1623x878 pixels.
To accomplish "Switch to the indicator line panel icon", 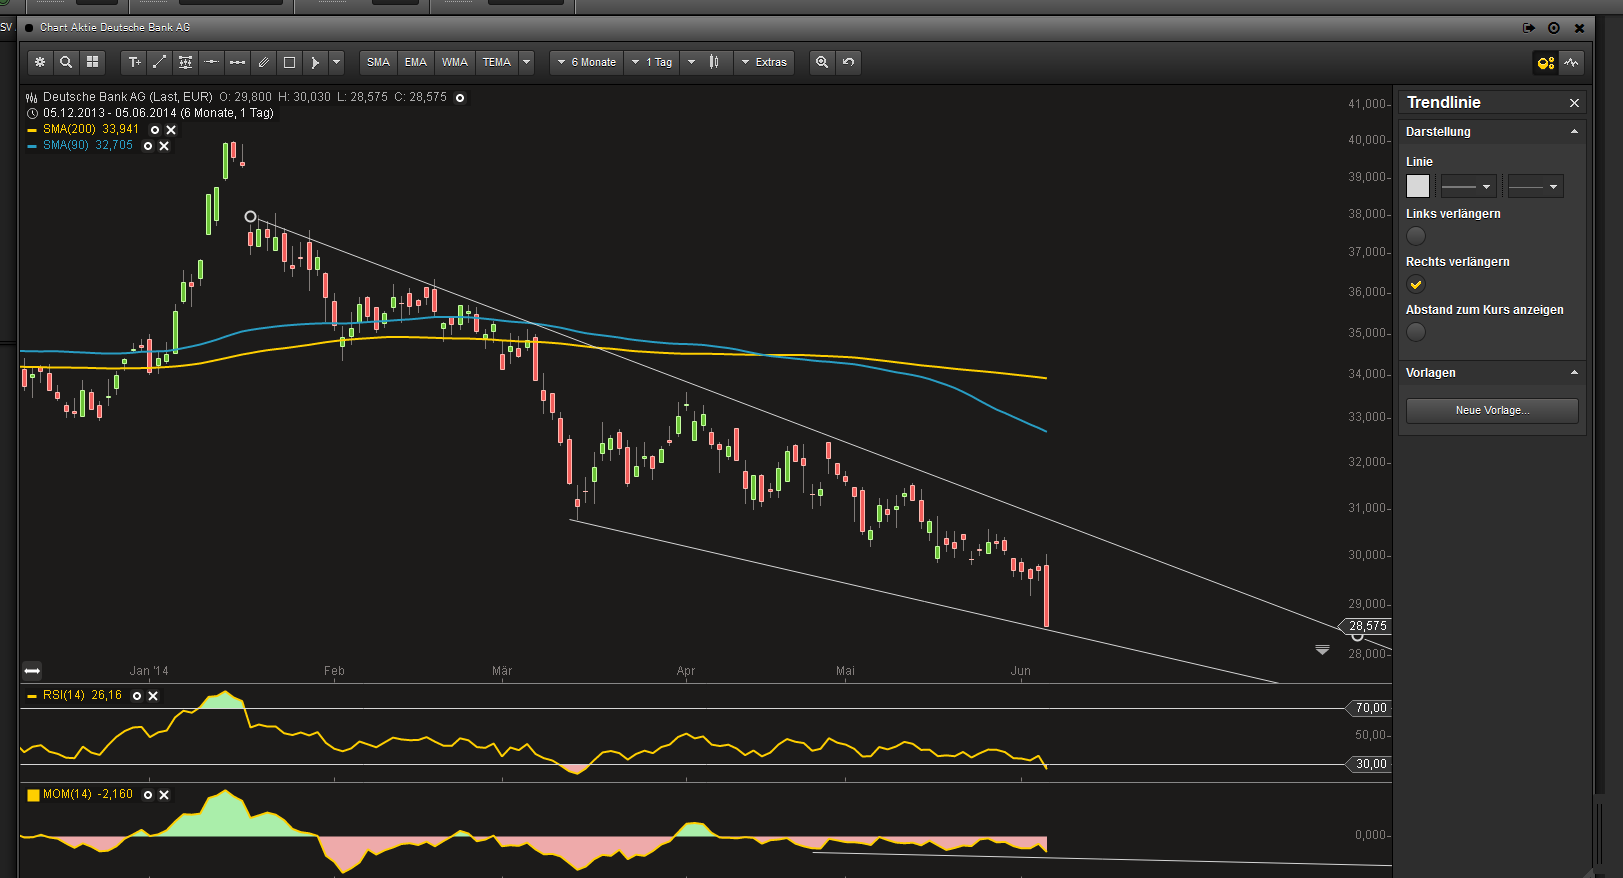I will tap(1572, 63).
